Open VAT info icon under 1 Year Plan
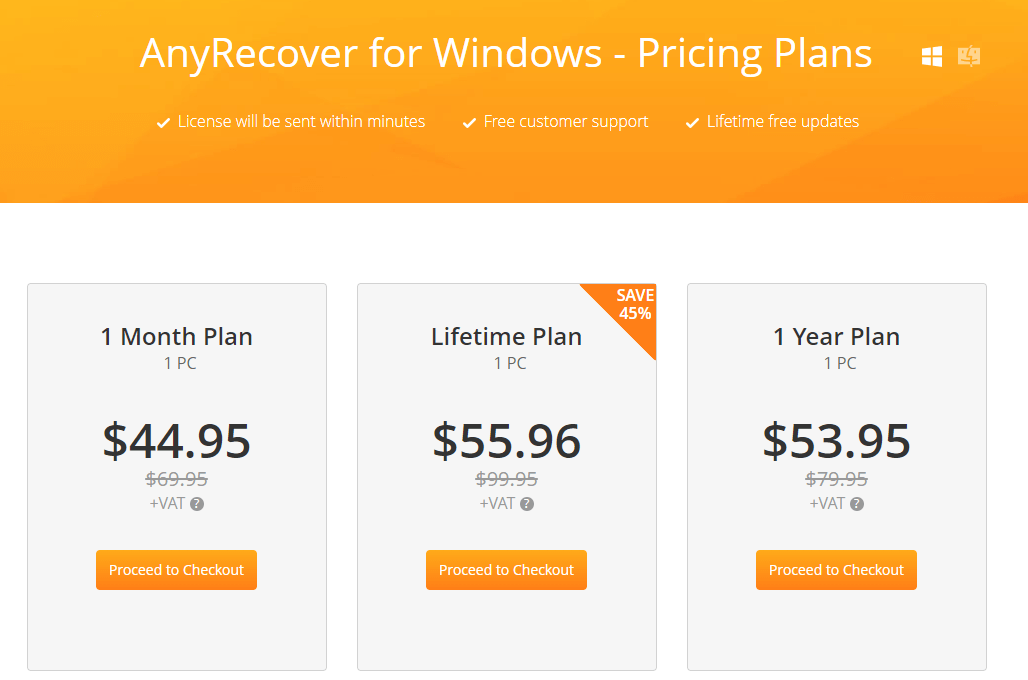1028x680 pixels. pyautogui.click(x=855, y=504)
